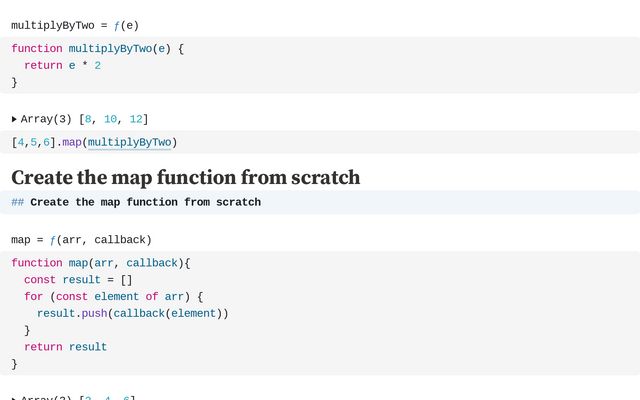Click the 'const result = []' code line
Screen dimensions: 640x400
(78, 280)
